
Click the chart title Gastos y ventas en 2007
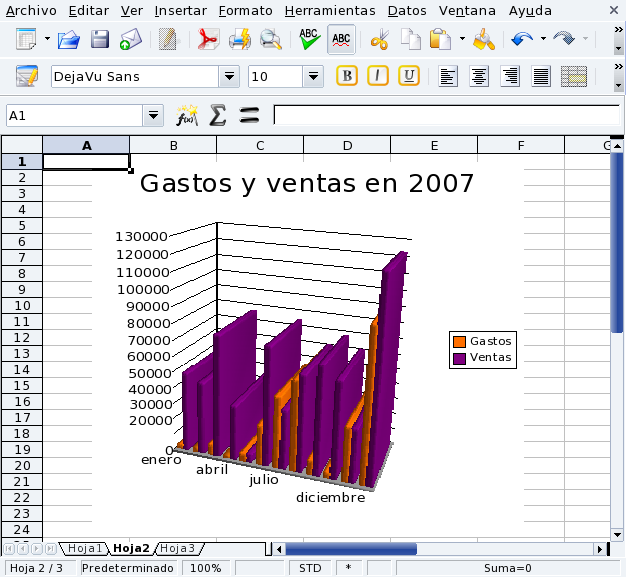(307, 184)
